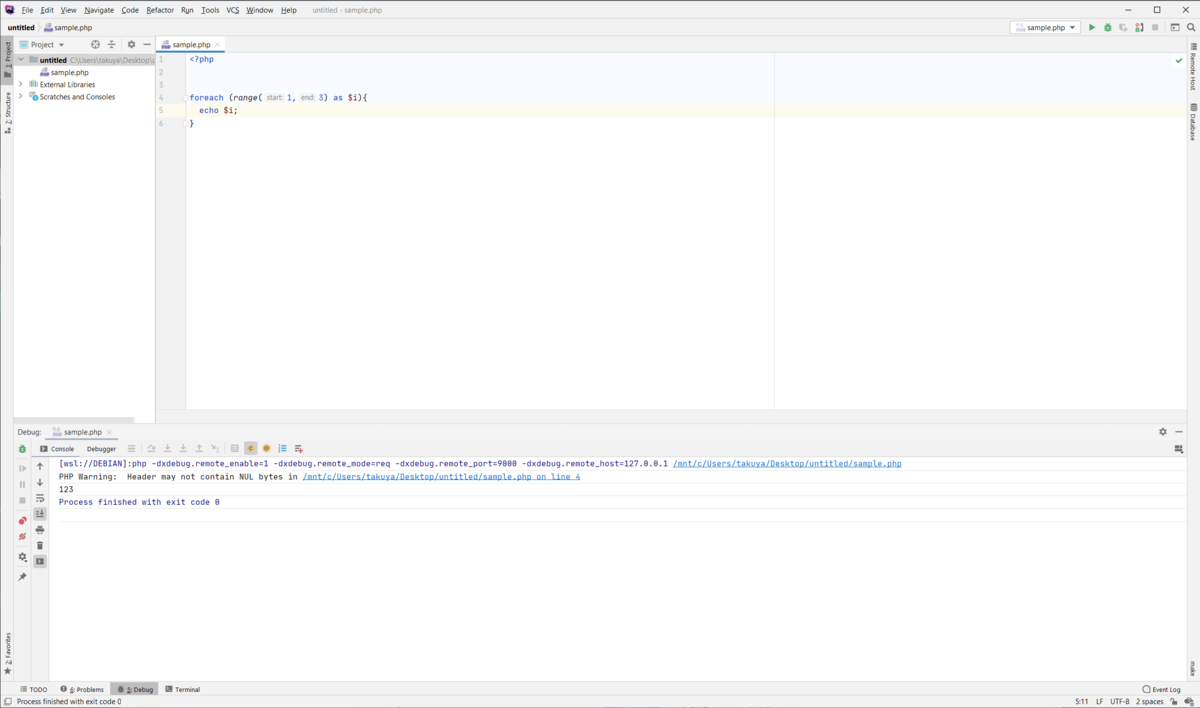Run sample.php using the green Run icon

1092,27
